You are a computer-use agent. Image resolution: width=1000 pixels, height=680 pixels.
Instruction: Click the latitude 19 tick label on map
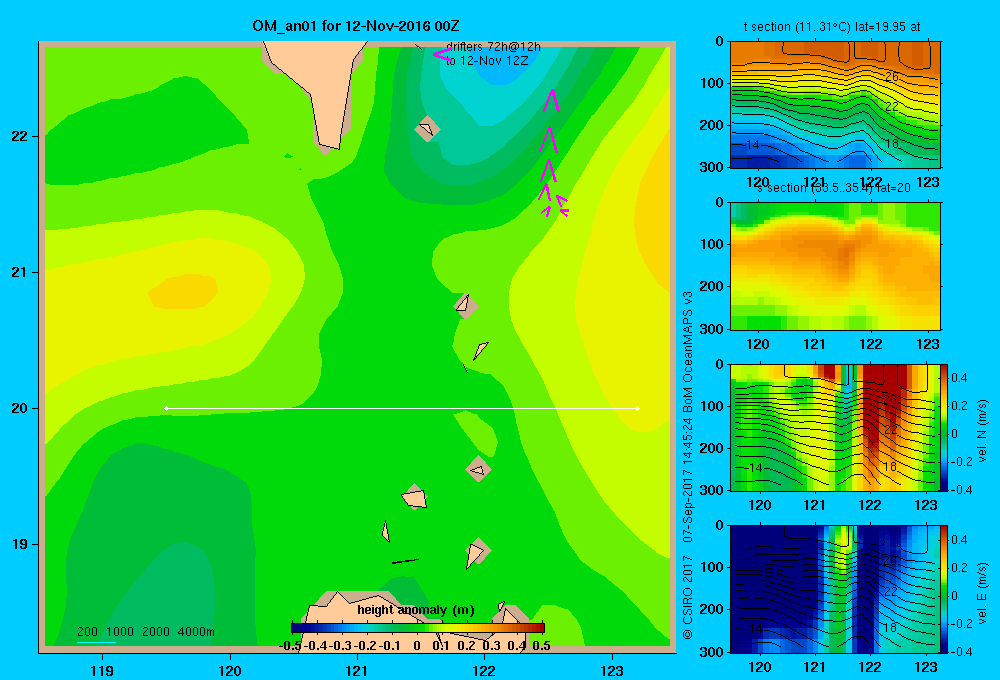click(20, 544)
